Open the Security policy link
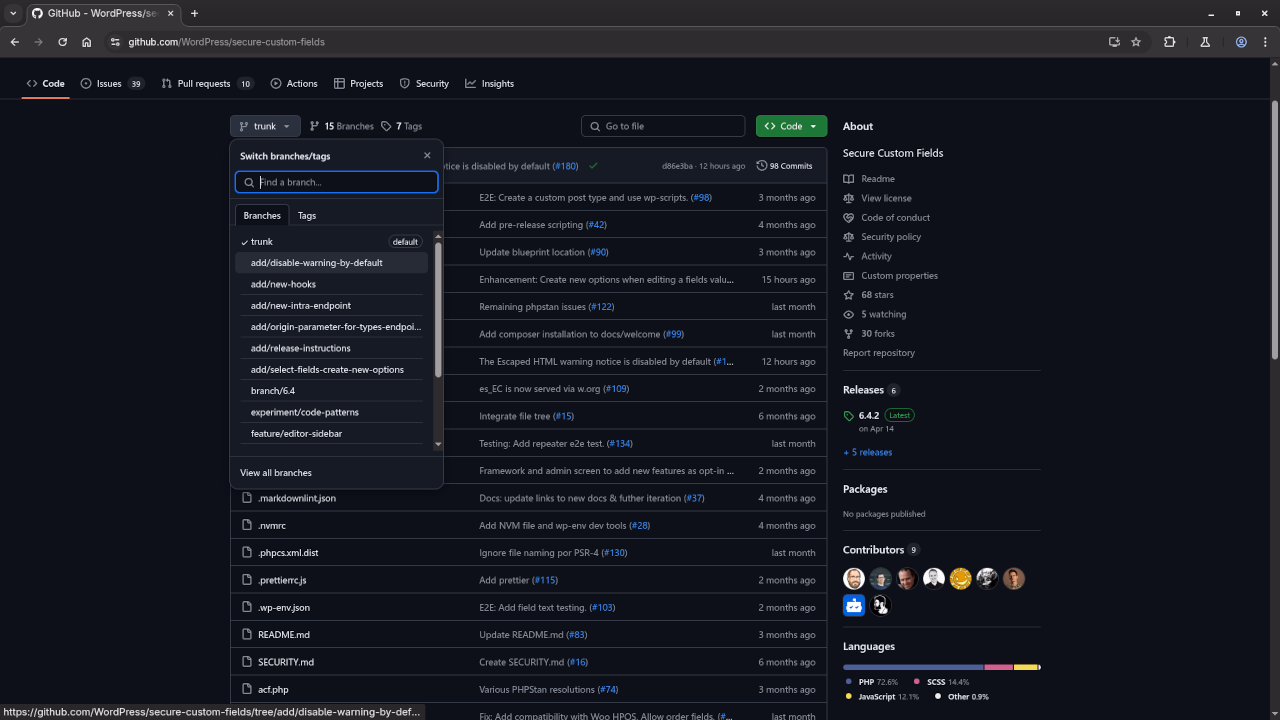Viewport: 1280px width, 720px height. (x=882, y=237)
